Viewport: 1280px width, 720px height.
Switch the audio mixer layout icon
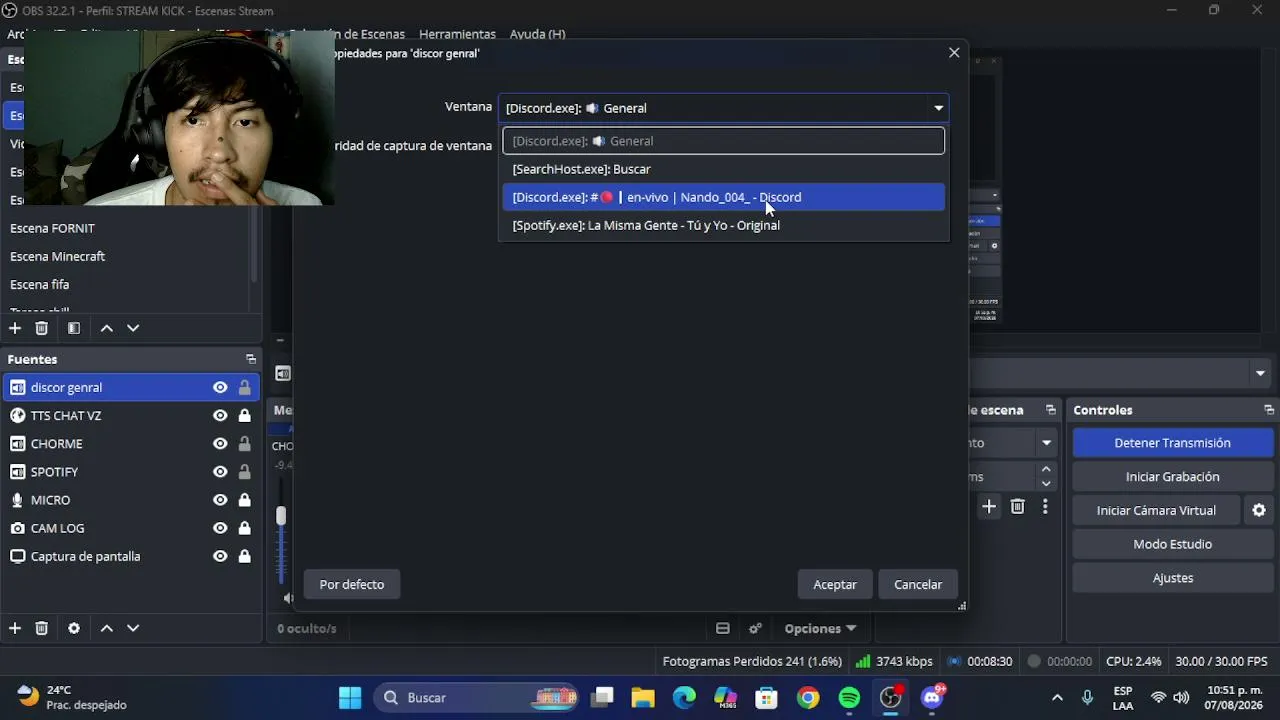click(723, 628)
